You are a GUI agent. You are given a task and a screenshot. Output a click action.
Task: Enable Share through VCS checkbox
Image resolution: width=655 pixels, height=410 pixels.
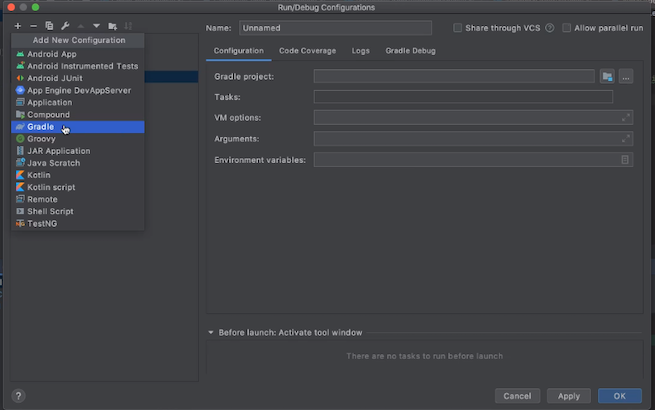(458, 28)
